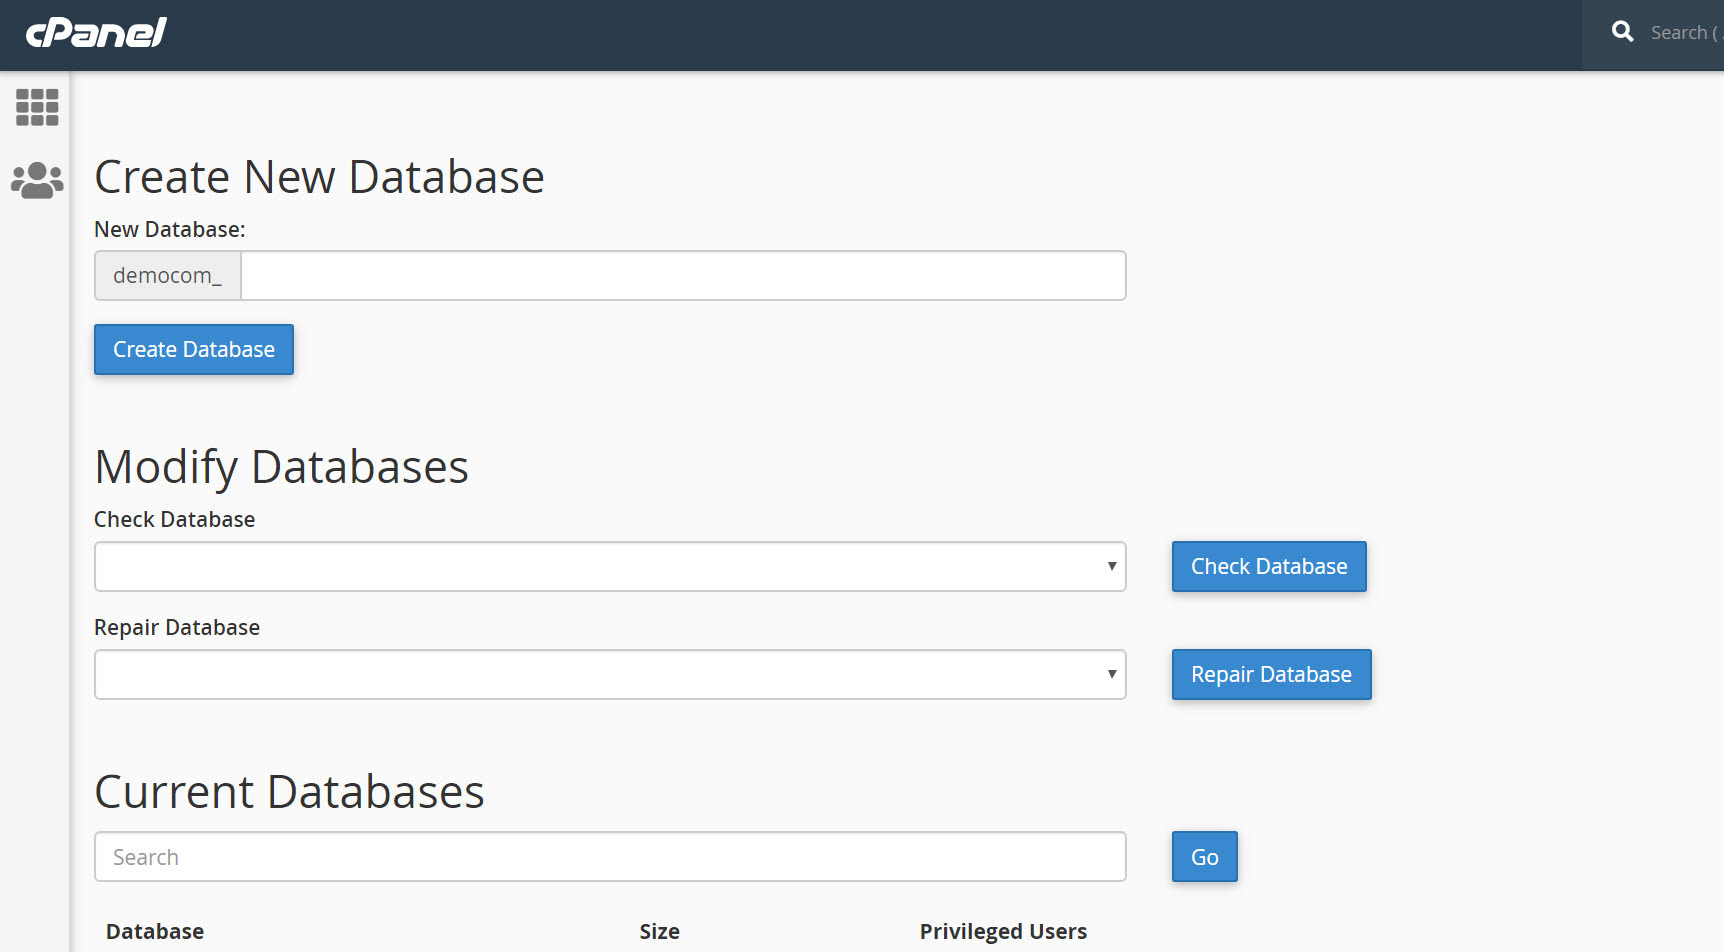This screenshot has height=952, width=1724.
Task: Click the Current Databases search box
Action: click(609, 856)
